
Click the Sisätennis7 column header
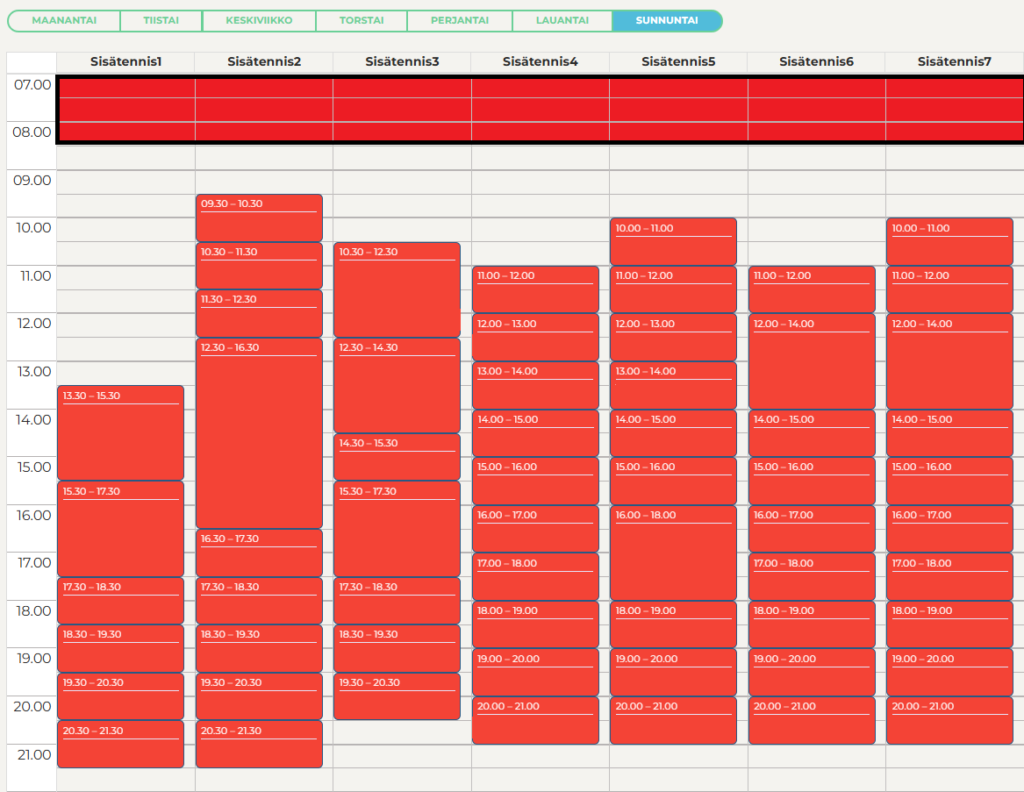click(x=954, y=61)
